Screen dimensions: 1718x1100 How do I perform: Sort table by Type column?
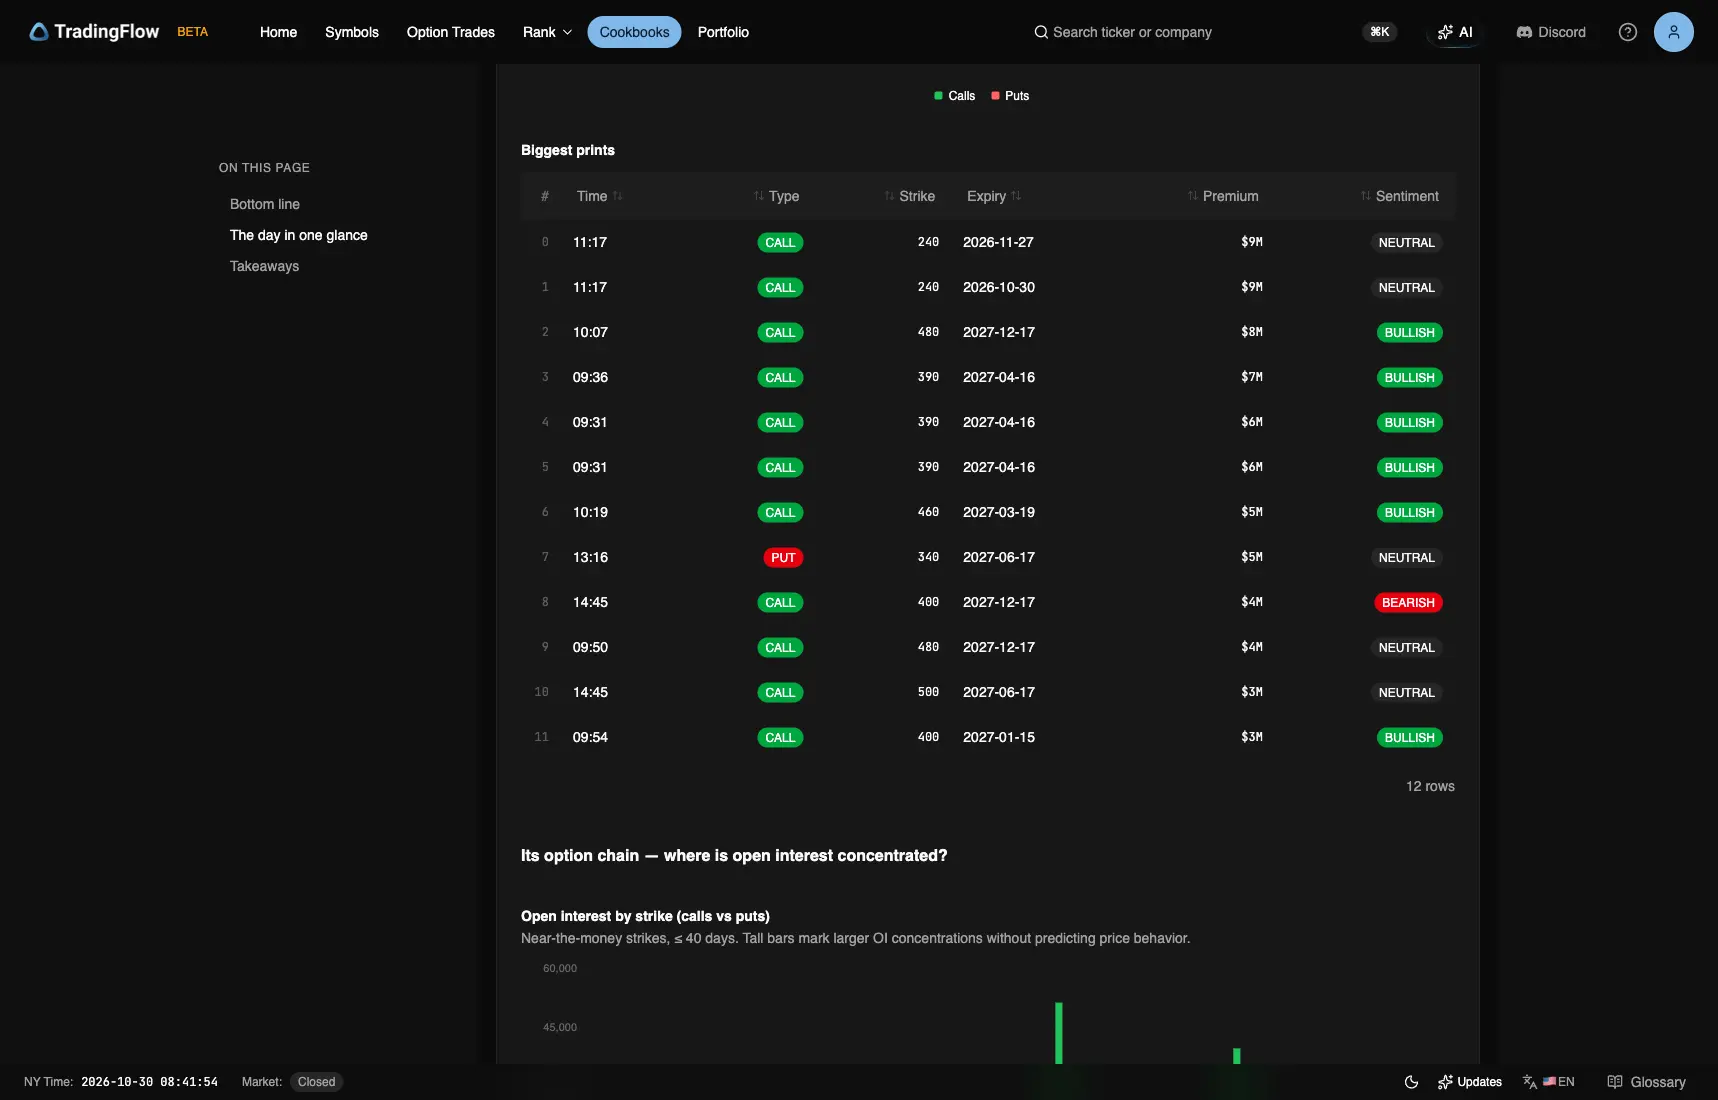(x=776, y=196)
